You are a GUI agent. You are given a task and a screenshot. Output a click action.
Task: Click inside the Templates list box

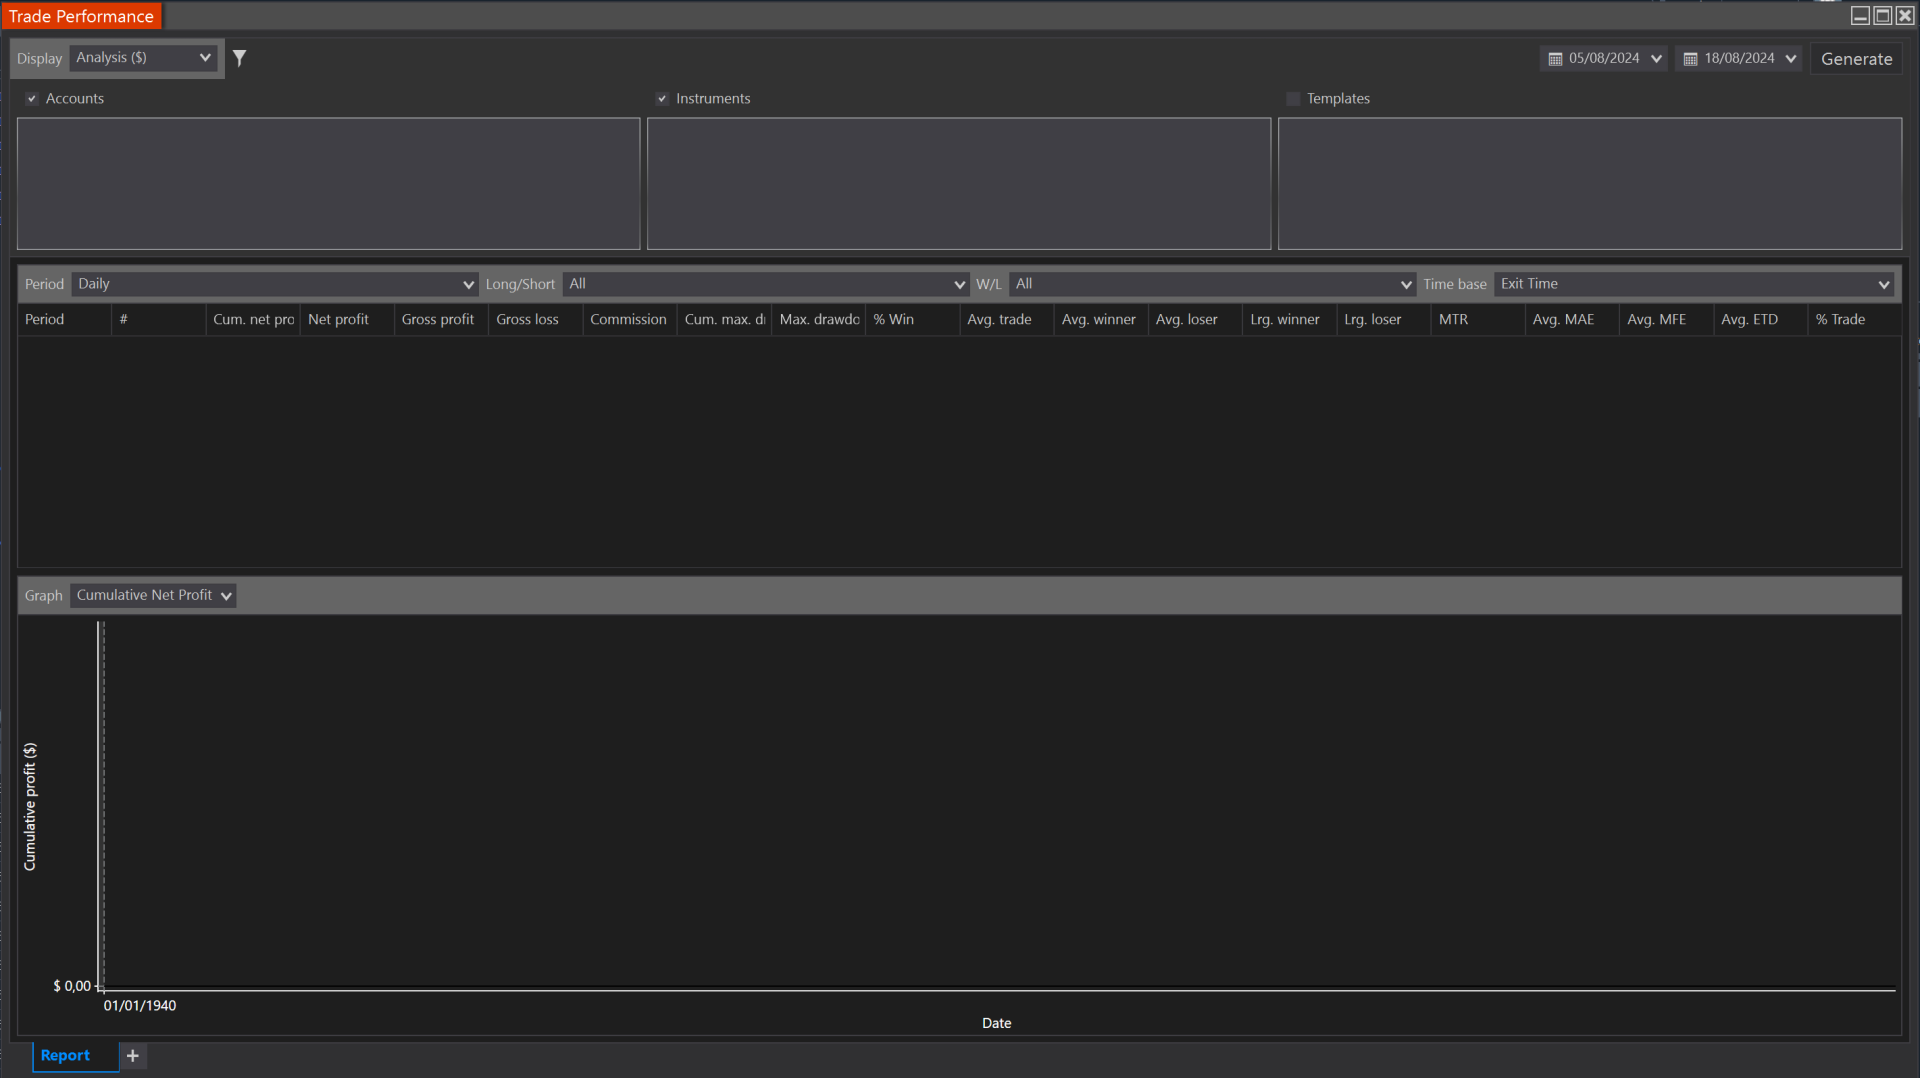1590,184
